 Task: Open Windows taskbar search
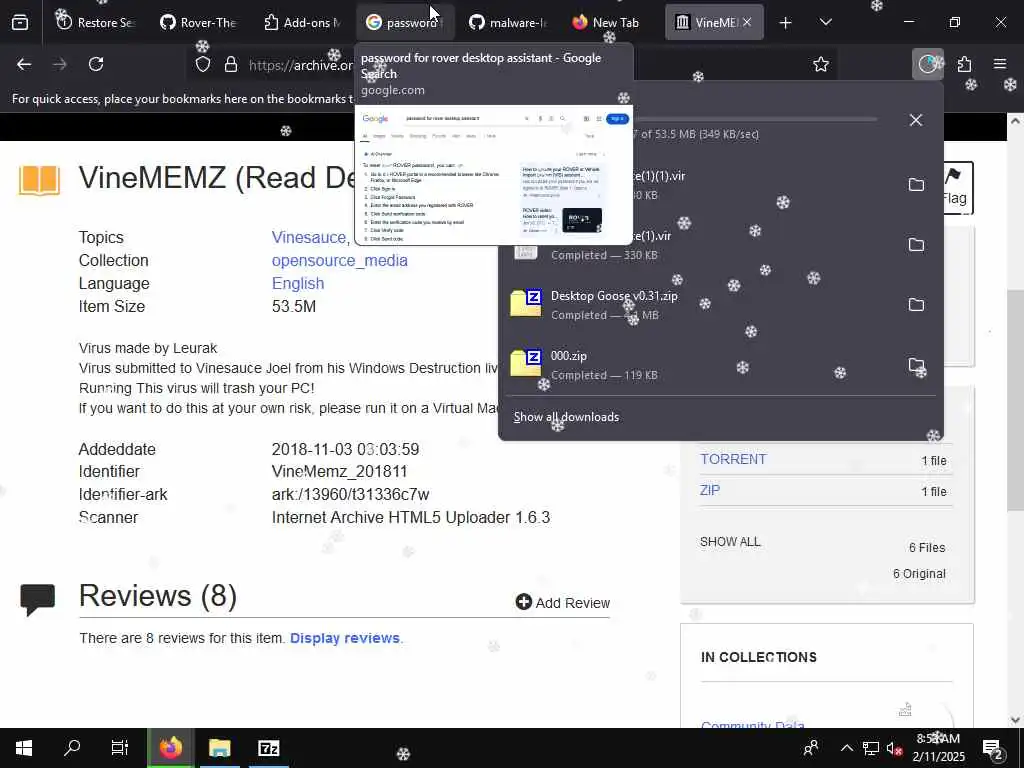(x=72, y=748)
